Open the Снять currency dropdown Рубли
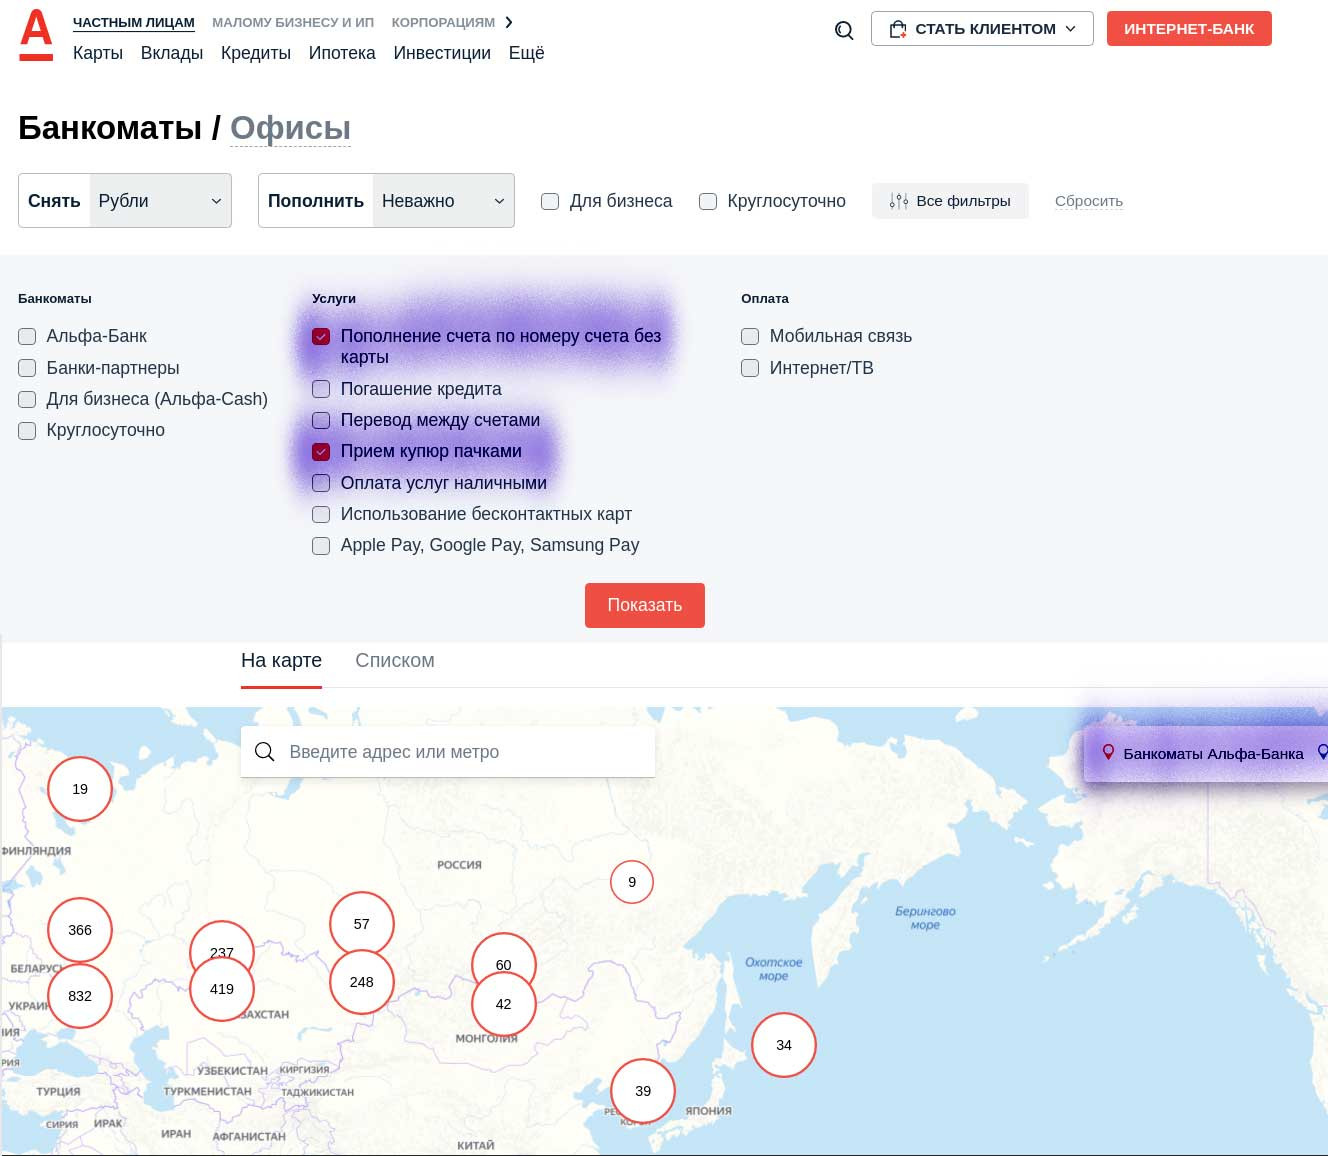 pyautogui.click(x=160, y=201)
